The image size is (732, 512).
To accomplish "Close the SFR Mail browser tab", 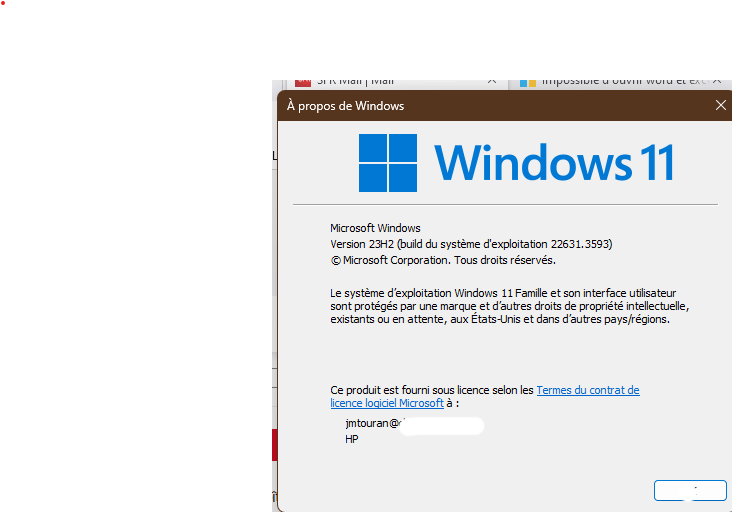I will (x=492, y=82).
